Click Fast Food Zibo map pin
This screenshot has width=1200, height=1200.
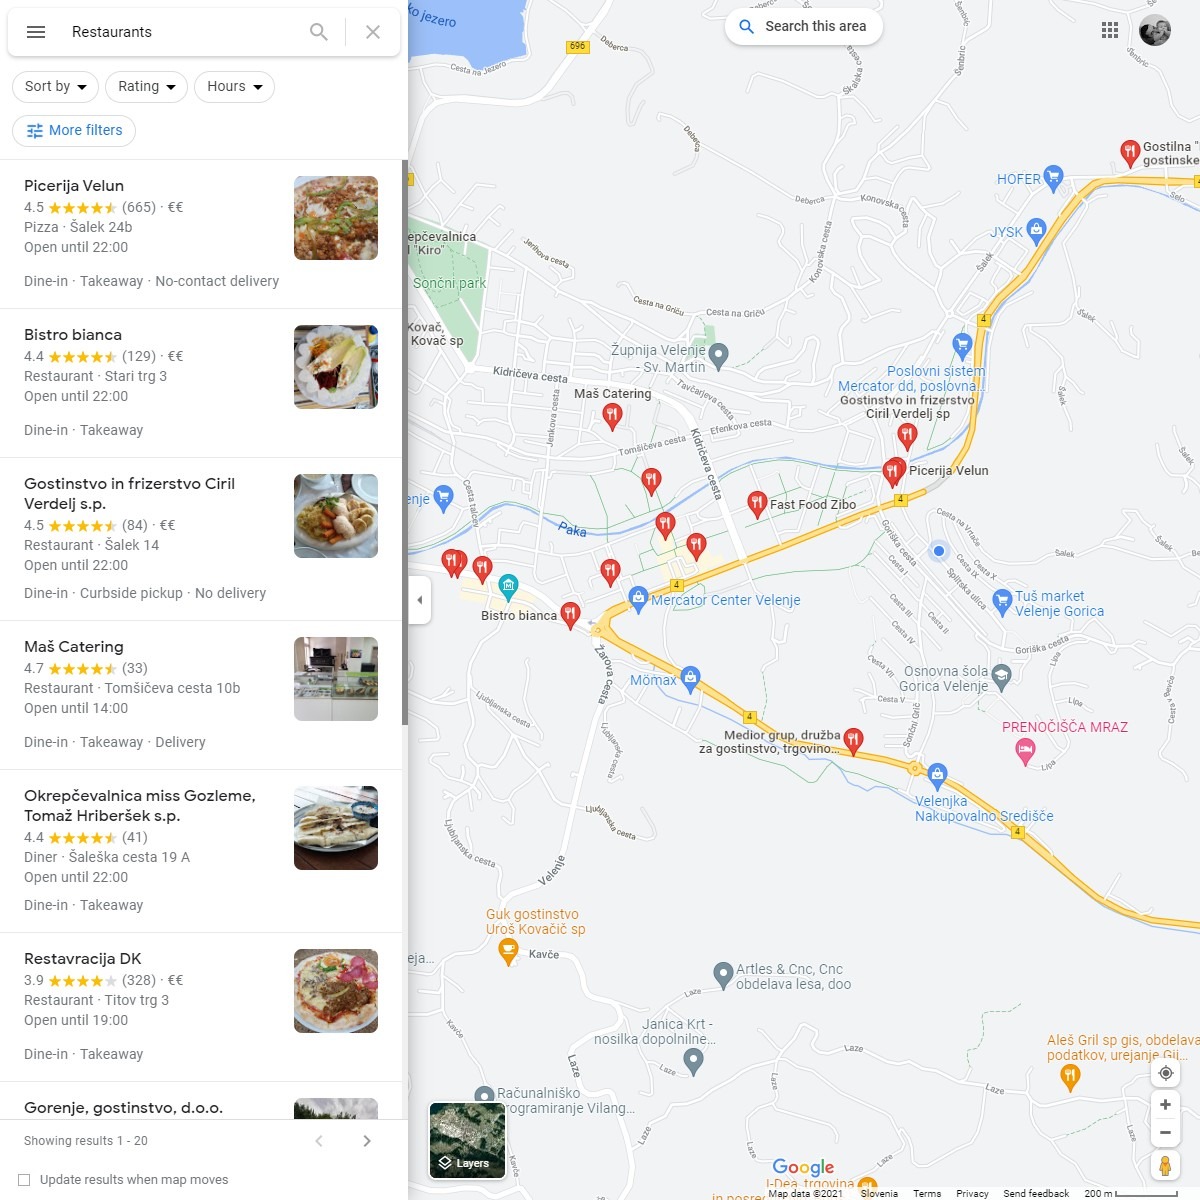757,504
